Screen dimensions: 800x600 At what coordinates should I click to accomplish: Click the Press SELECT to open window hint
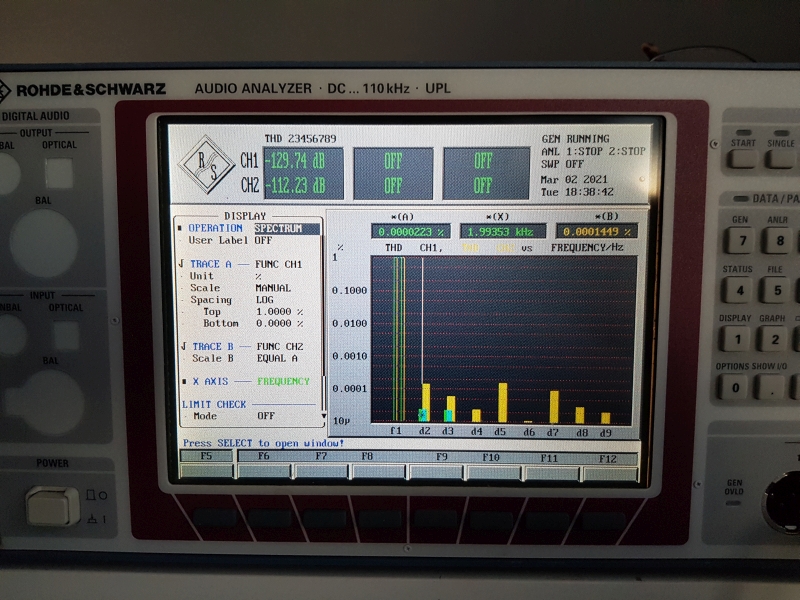coord(263,443)
